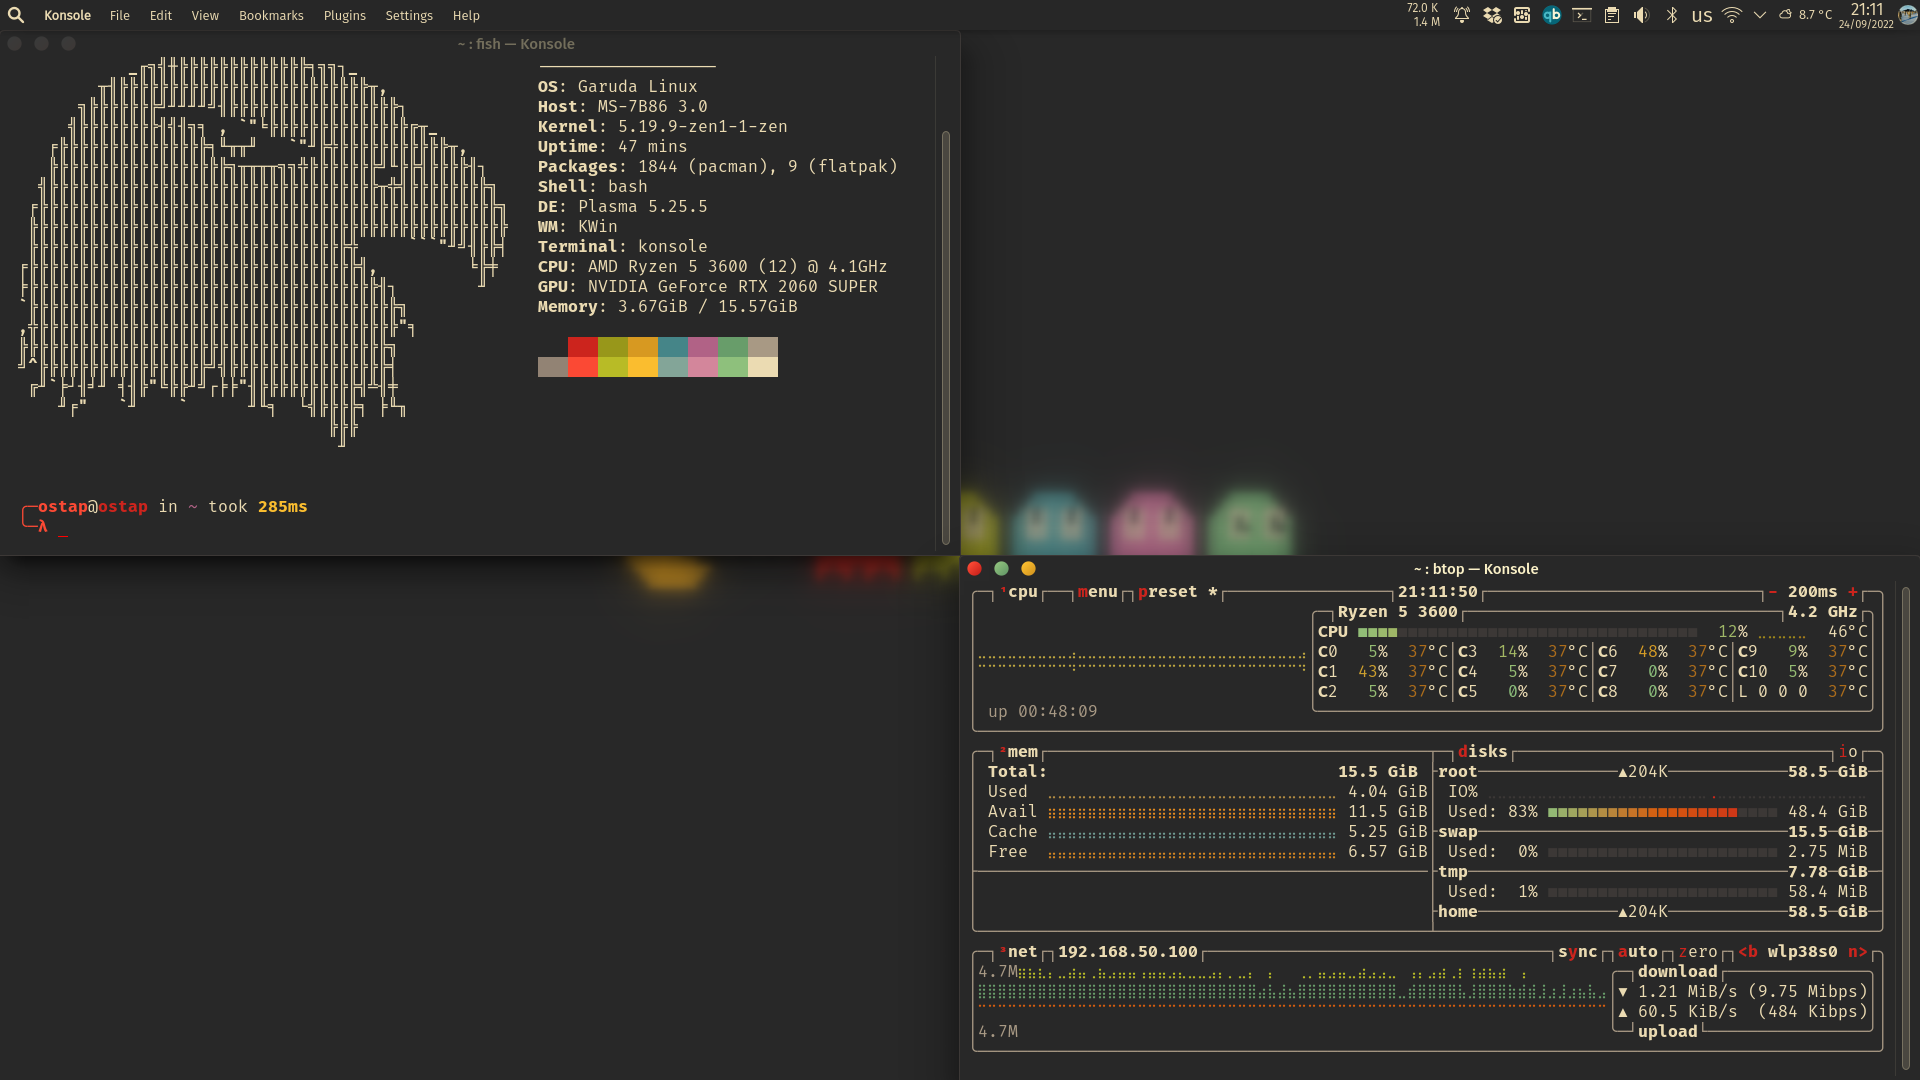Click the Dropbox tray icon
This screenshot has width=1920, height=1080.
[x=1491, y=15]
